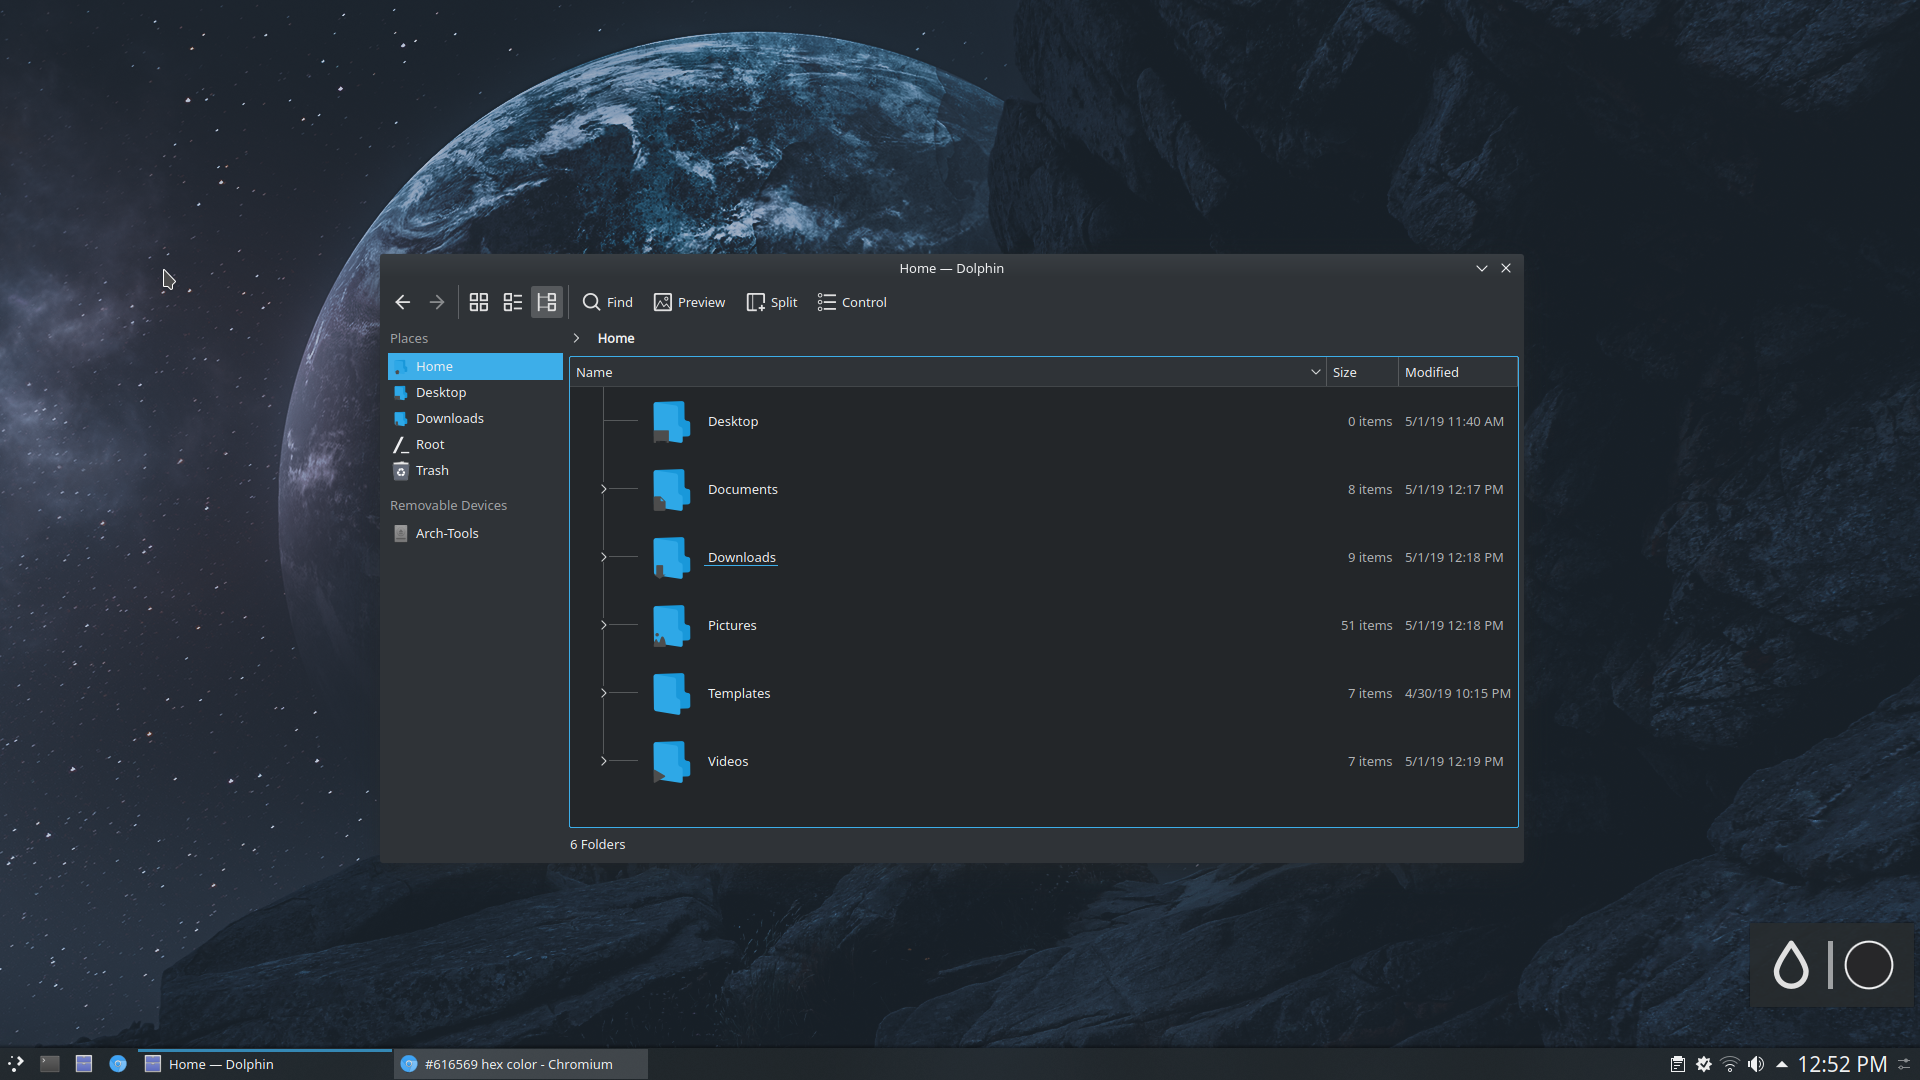The image size is (1920, 1080).
Task: Open Trash in Places panel
Action: (x=475, y=470)
